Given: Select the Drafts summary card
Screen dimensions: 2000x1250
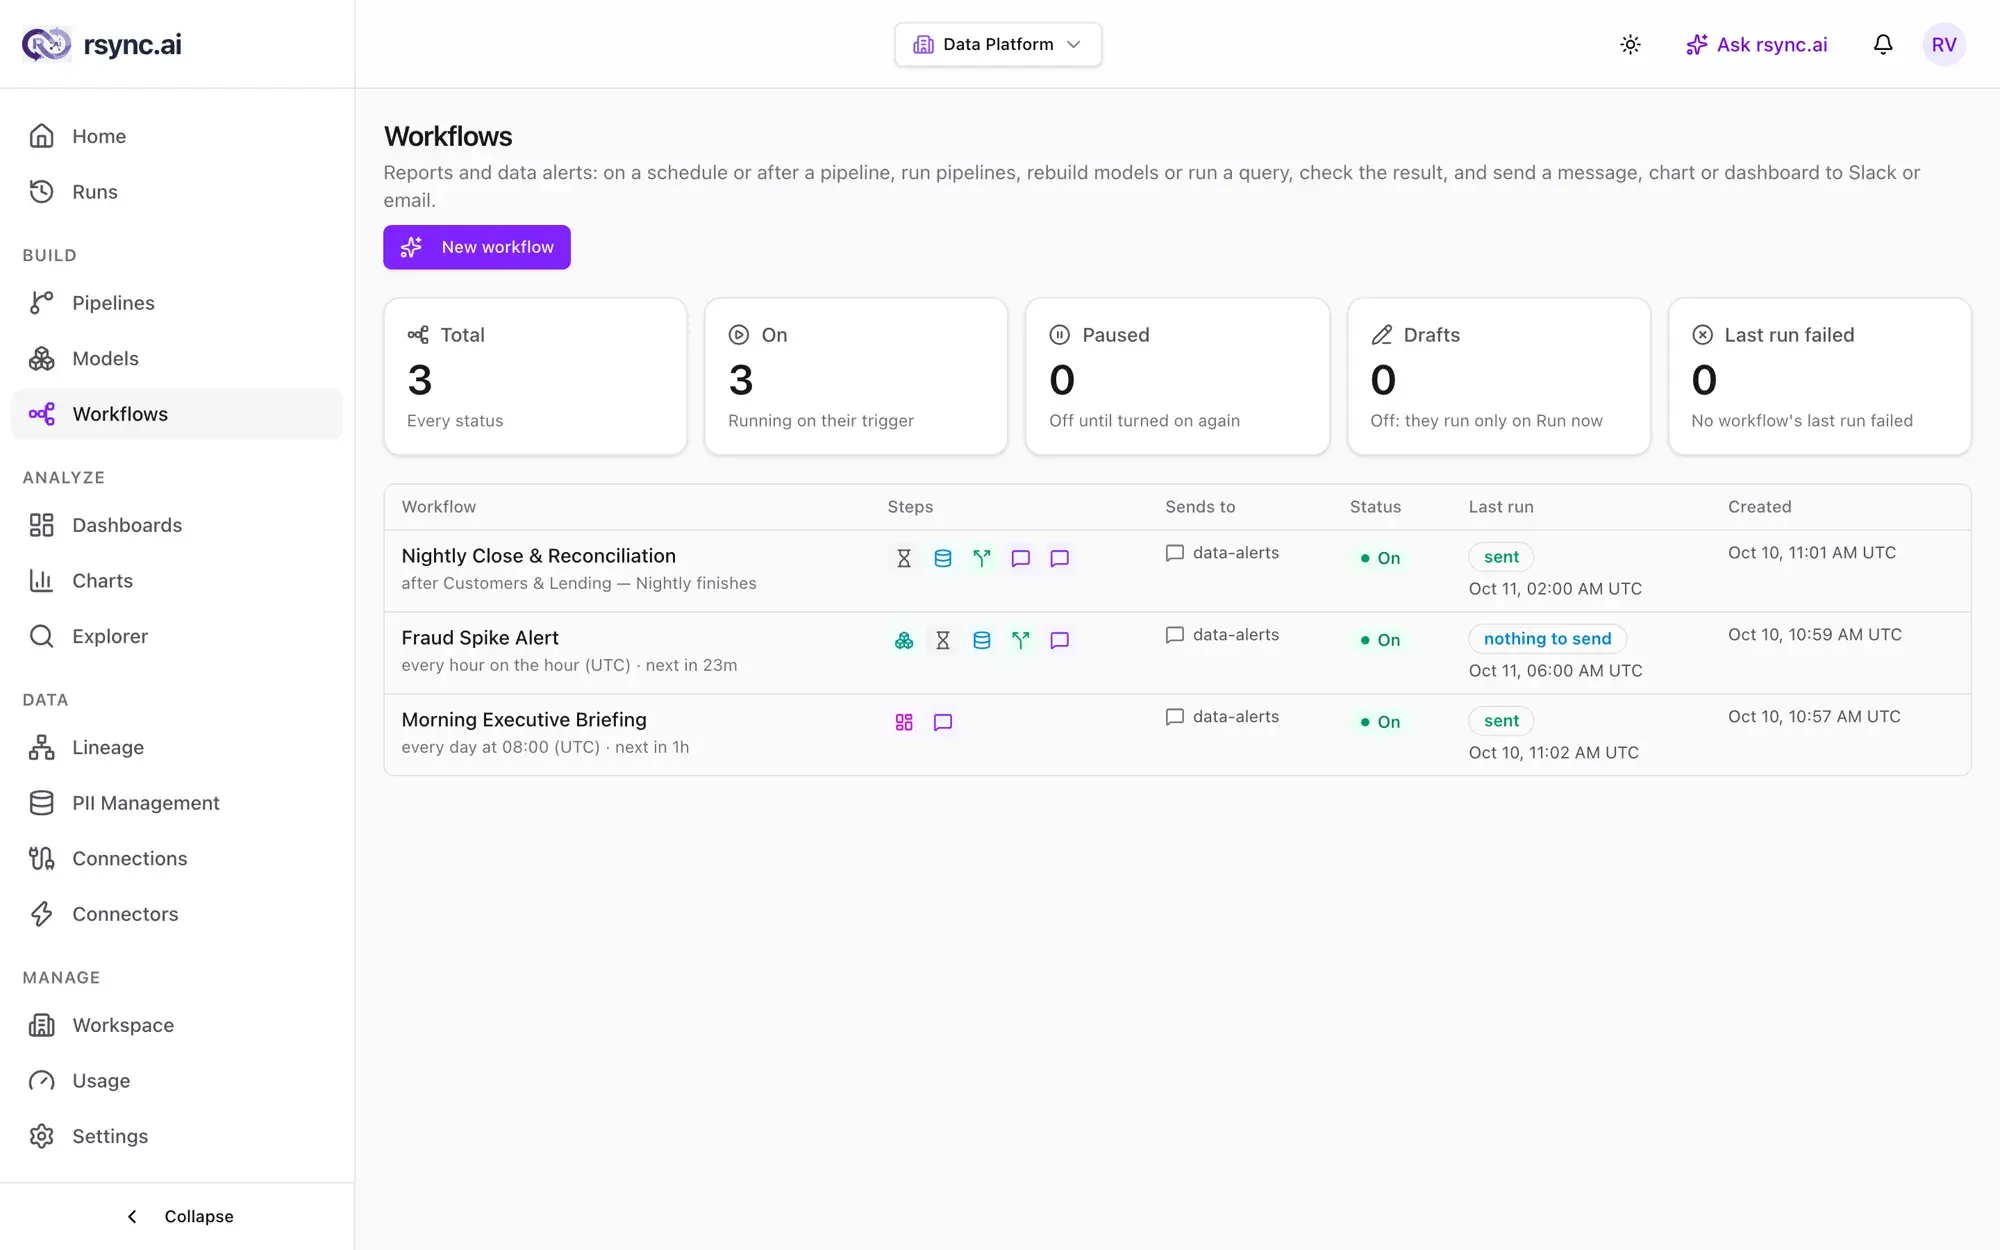Looking at the screenshot, I should [x=1498, y=376].
